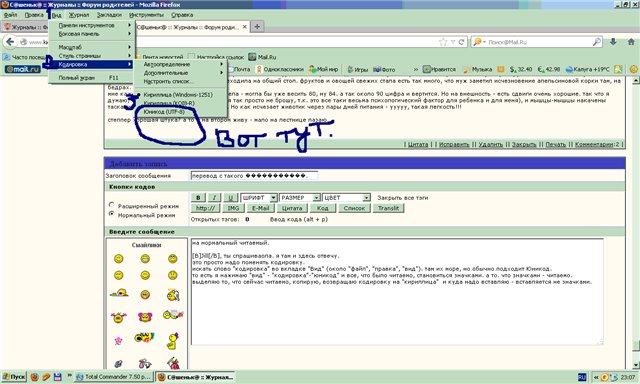The width and height of the screenshot is (640, 384).
Task: Open the Файл menu
Action: tap(11, 15)
